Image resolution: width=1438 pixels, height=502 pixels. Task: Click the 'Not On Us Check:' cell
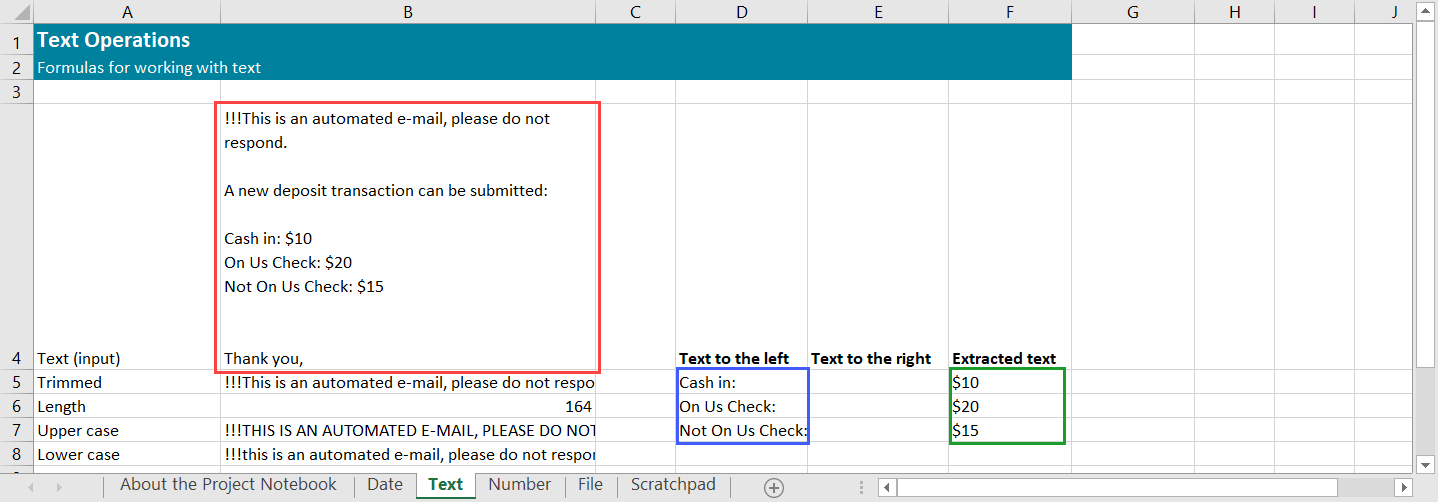[741, 431]
